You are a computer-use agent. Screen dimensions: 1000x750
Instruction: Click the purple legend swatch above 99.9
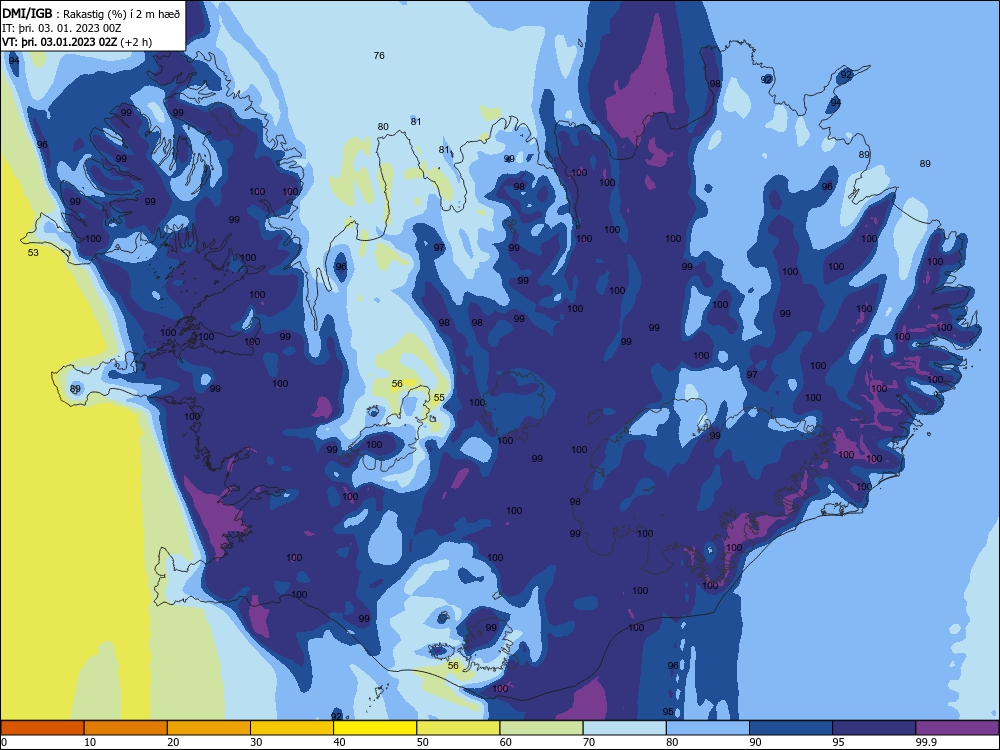click(x=957, y=728)
